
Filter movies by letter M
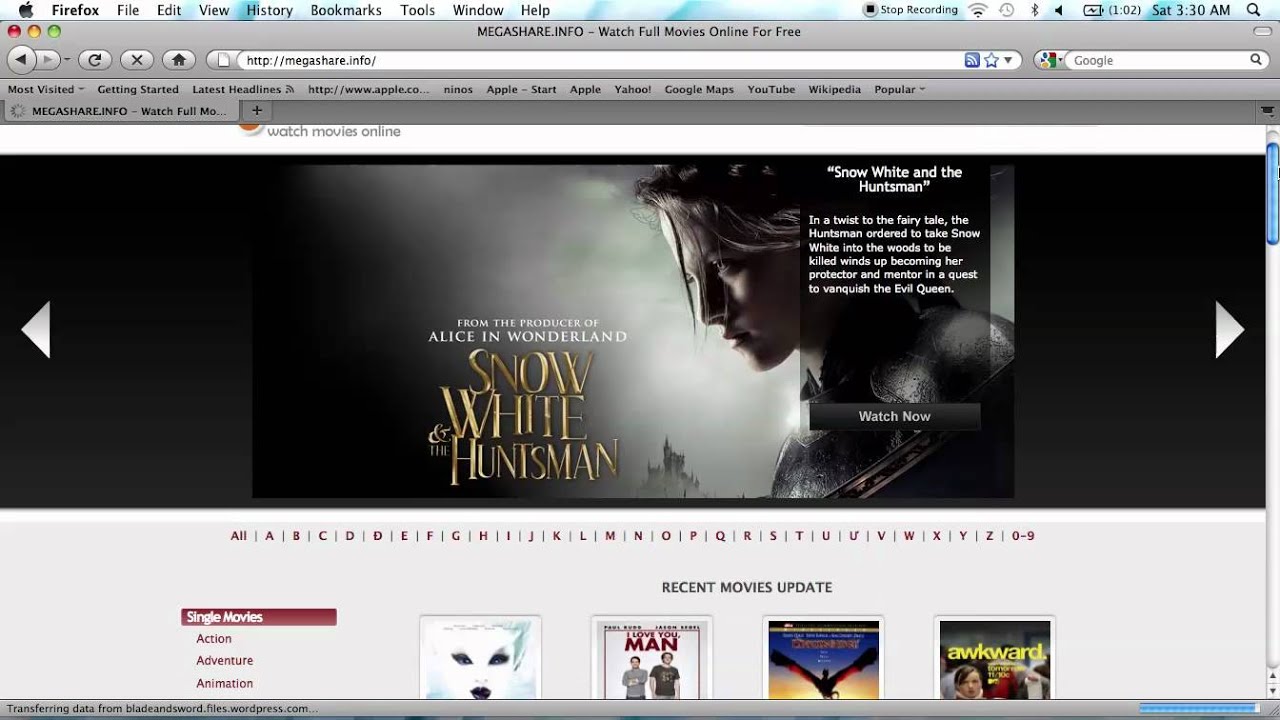610,536
